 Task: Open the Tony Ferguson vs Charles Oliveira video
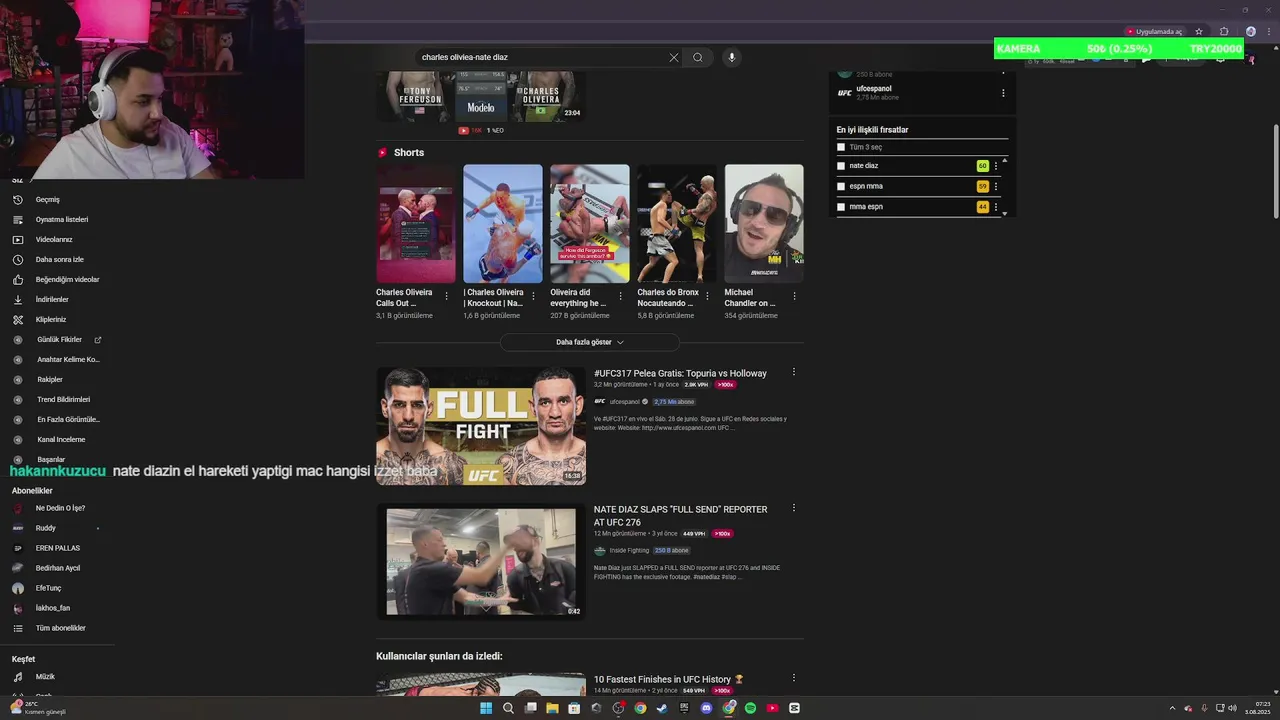(x=481, y=96)
